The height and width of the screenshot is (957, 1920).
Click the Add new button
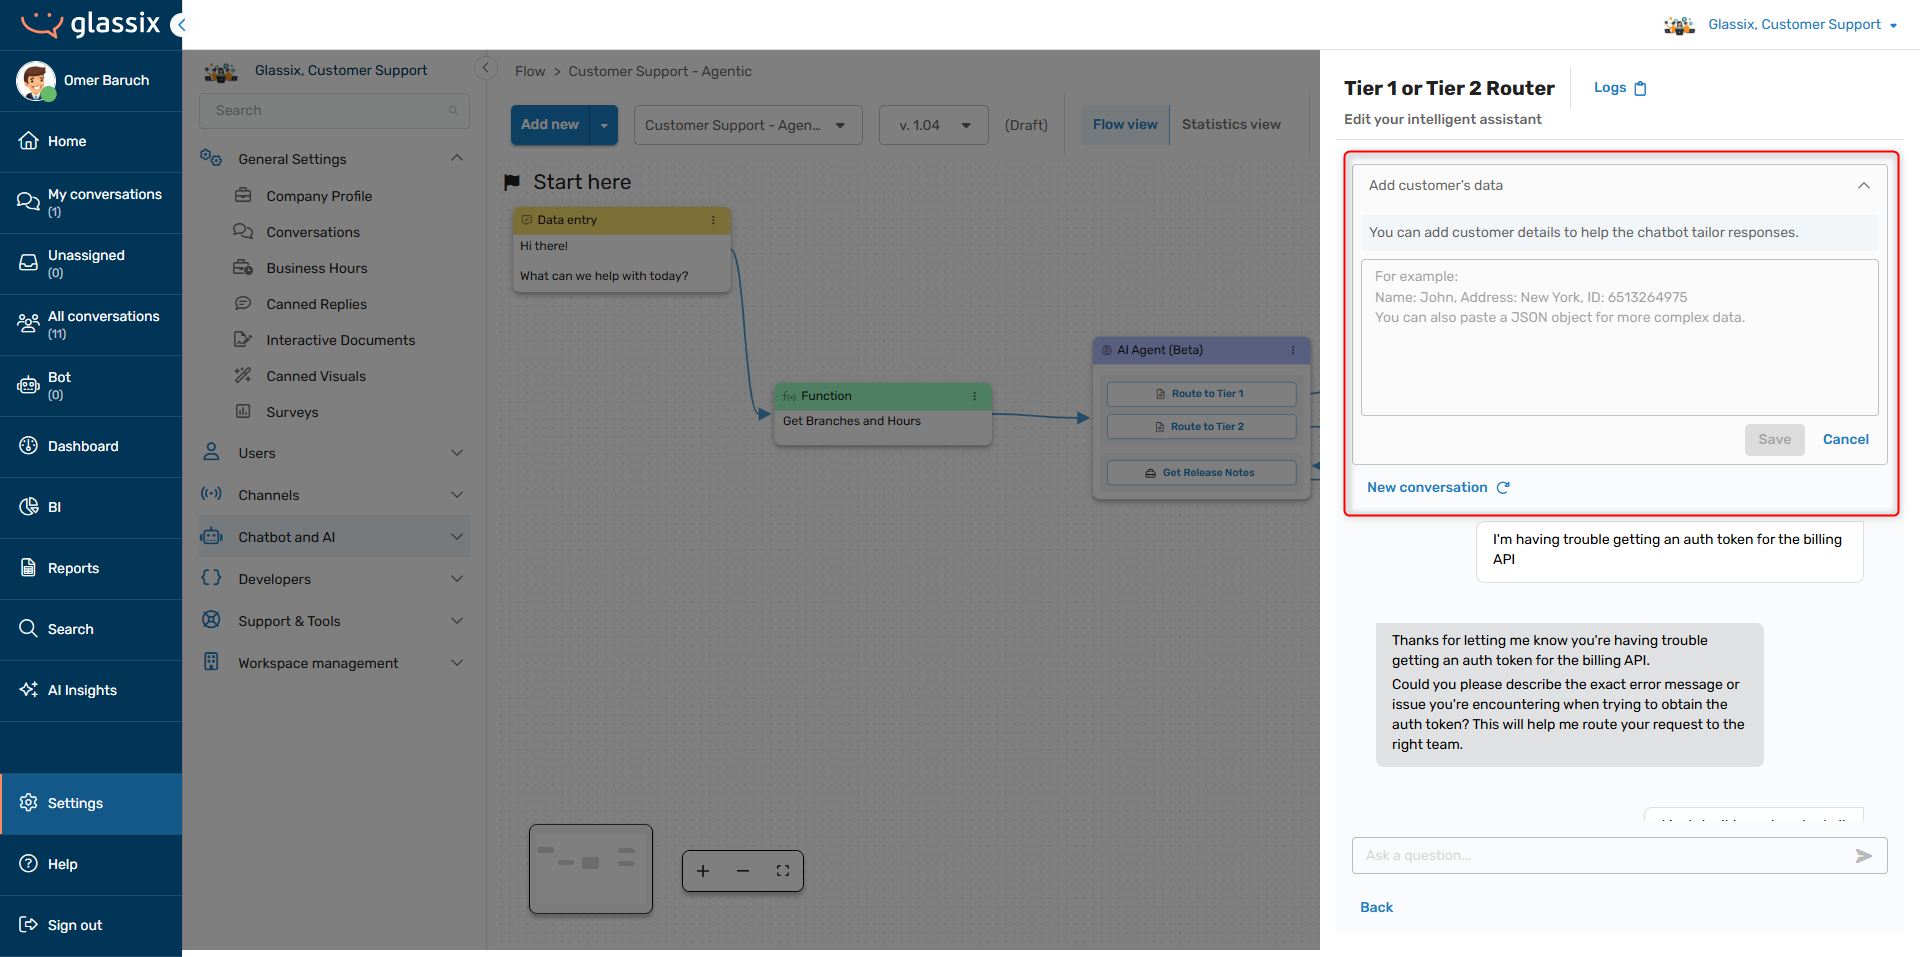(x=550, y=125)
